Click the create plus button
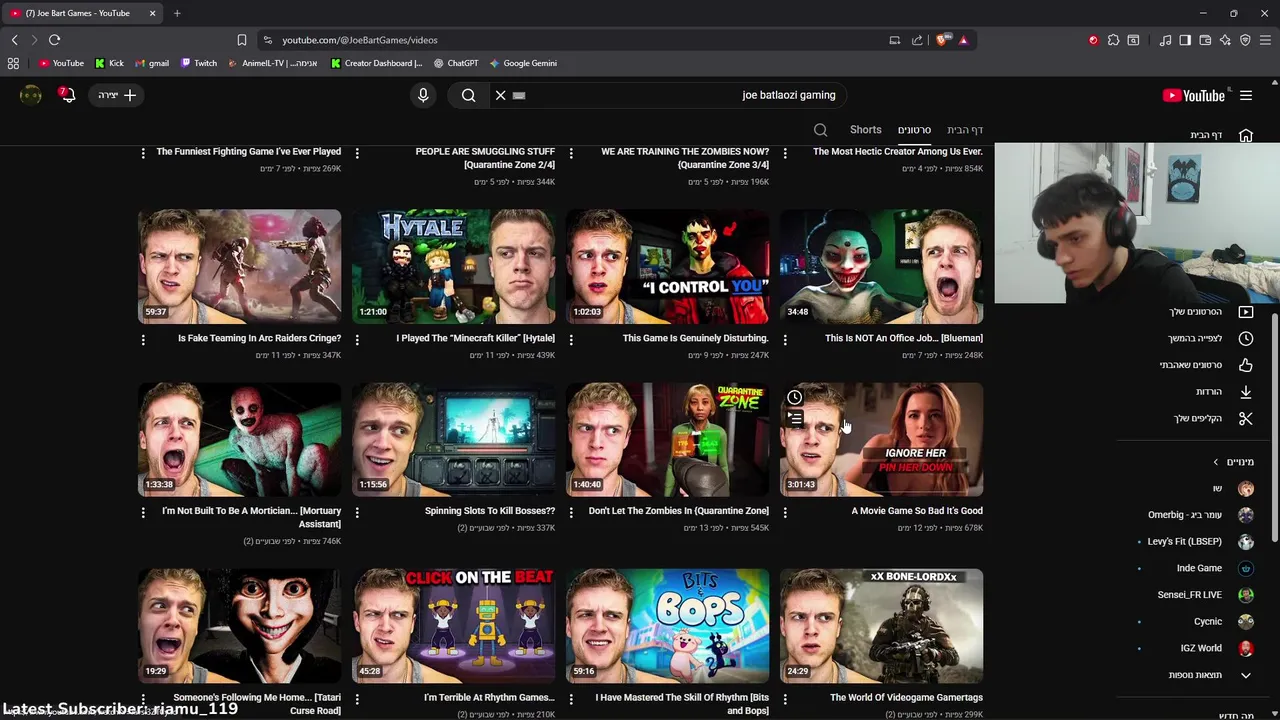Viewport: 1280px width, 720px height. 118,95
